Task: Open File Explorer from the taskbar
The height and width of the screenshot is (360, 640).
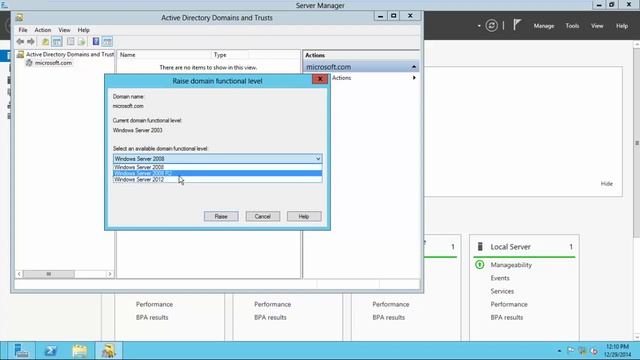Action: point(80,351)
